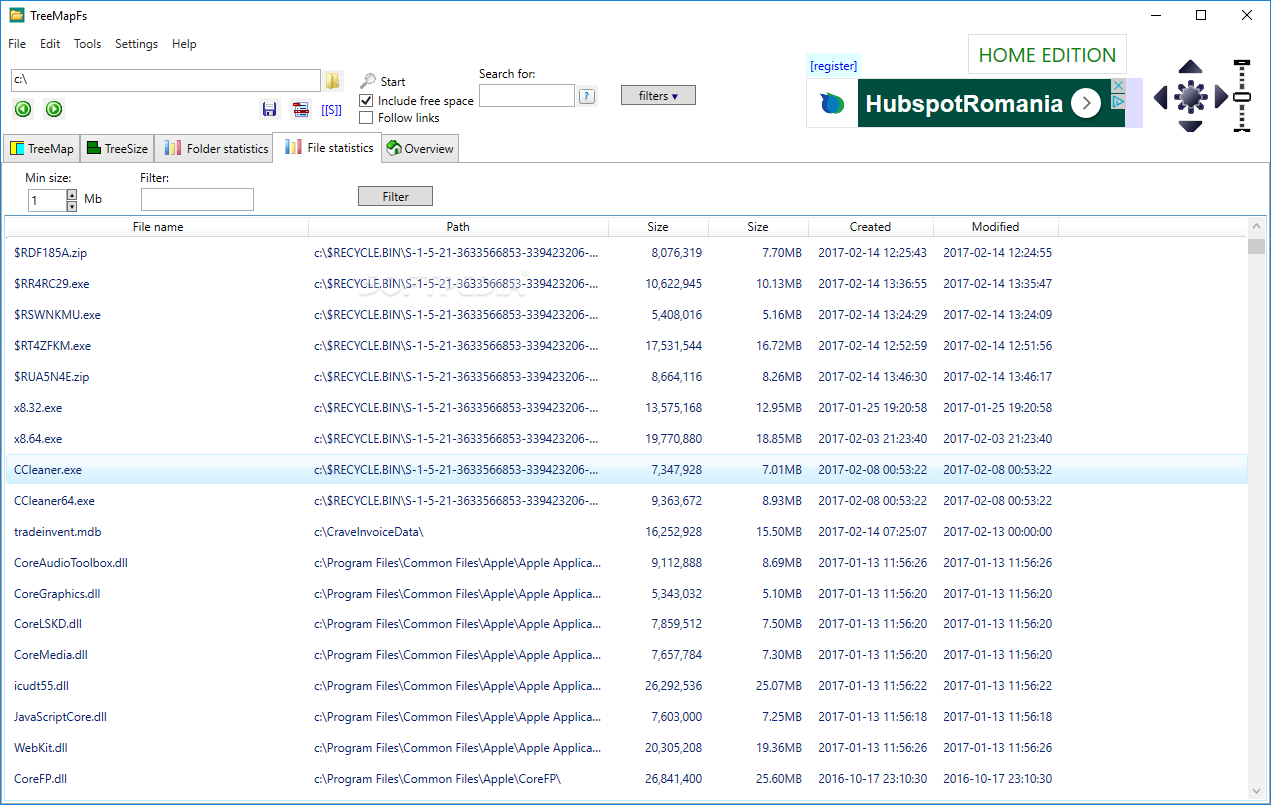Select the CCleaner64.exe row
Image resolution: width=1271 pixels, height=805 pixels.
(626, 501)
